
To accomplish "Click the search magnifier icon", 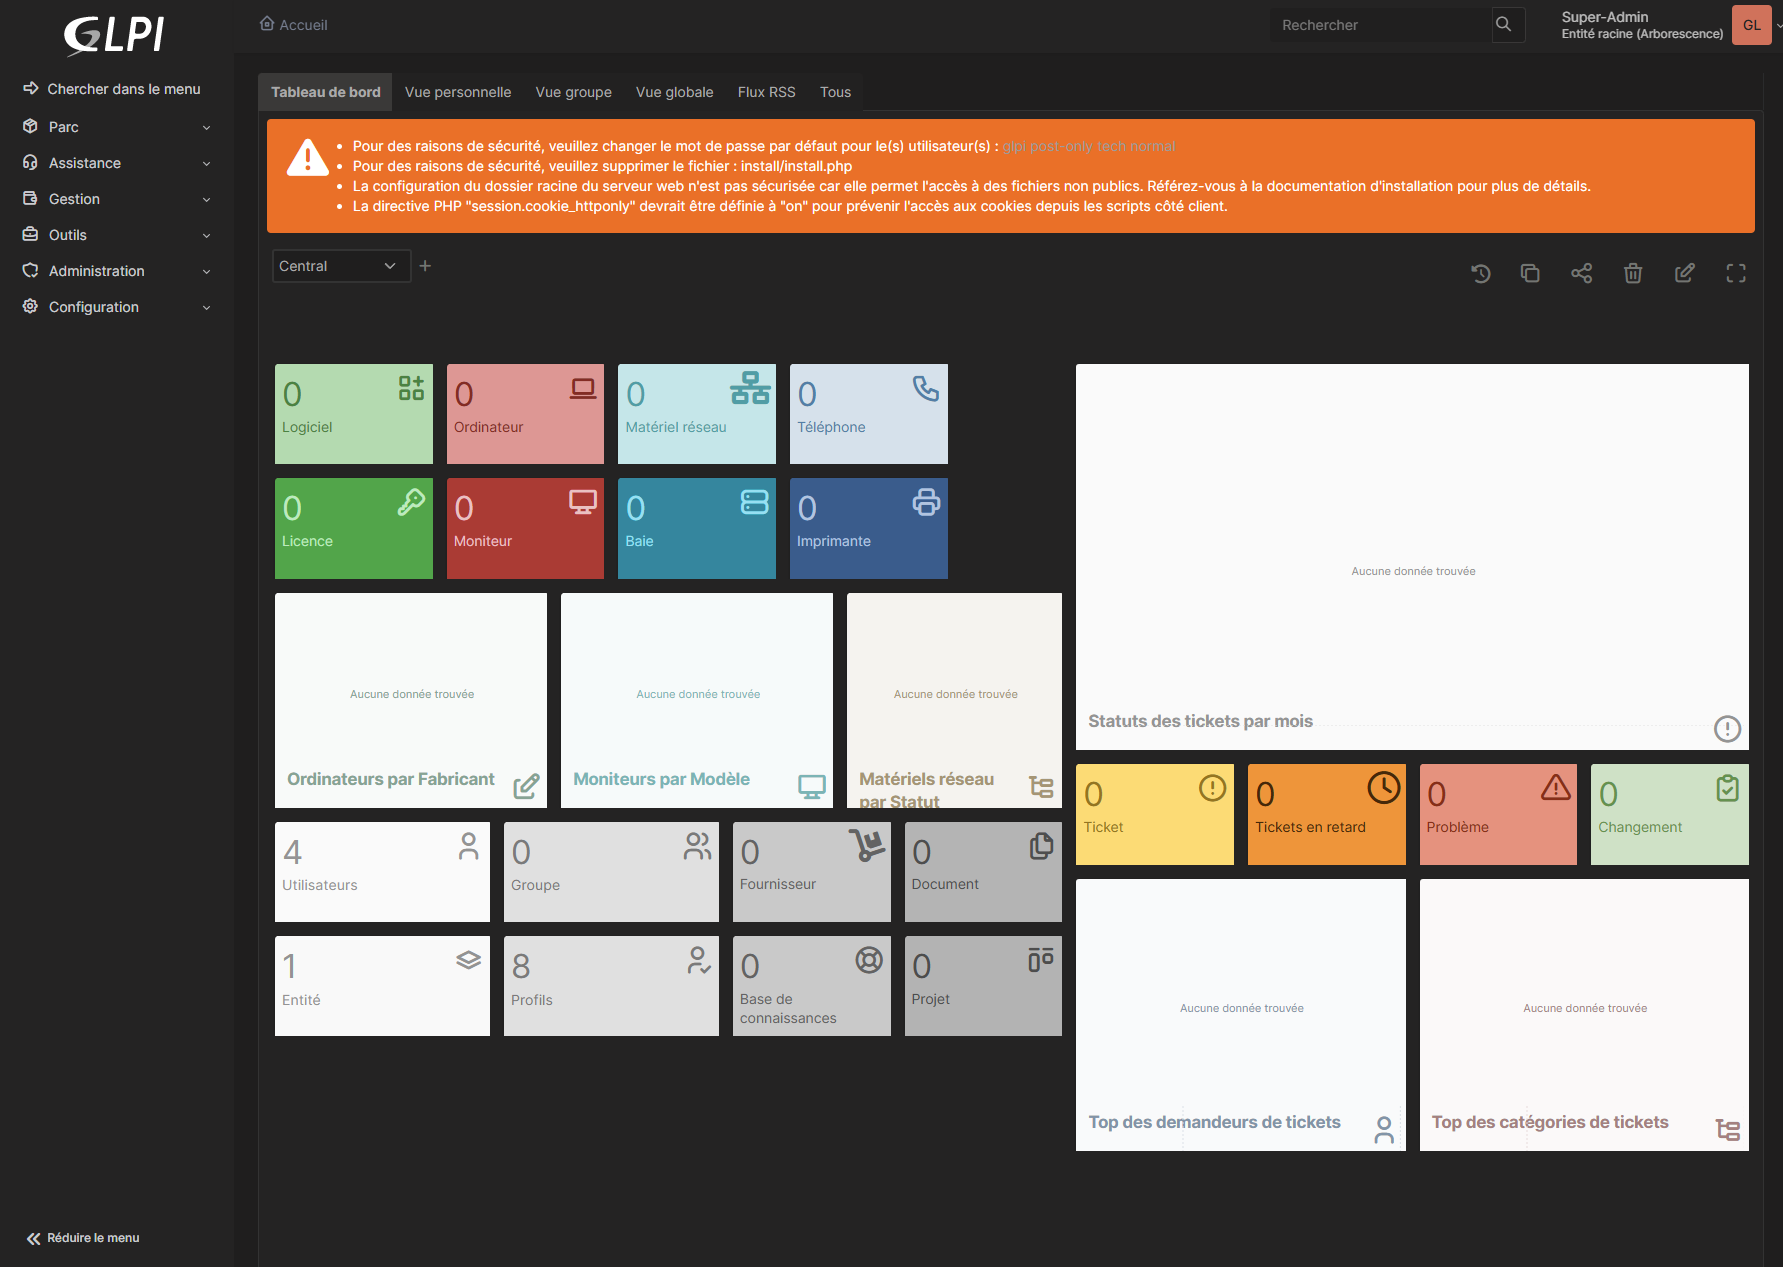I will tap(1504, 25).
